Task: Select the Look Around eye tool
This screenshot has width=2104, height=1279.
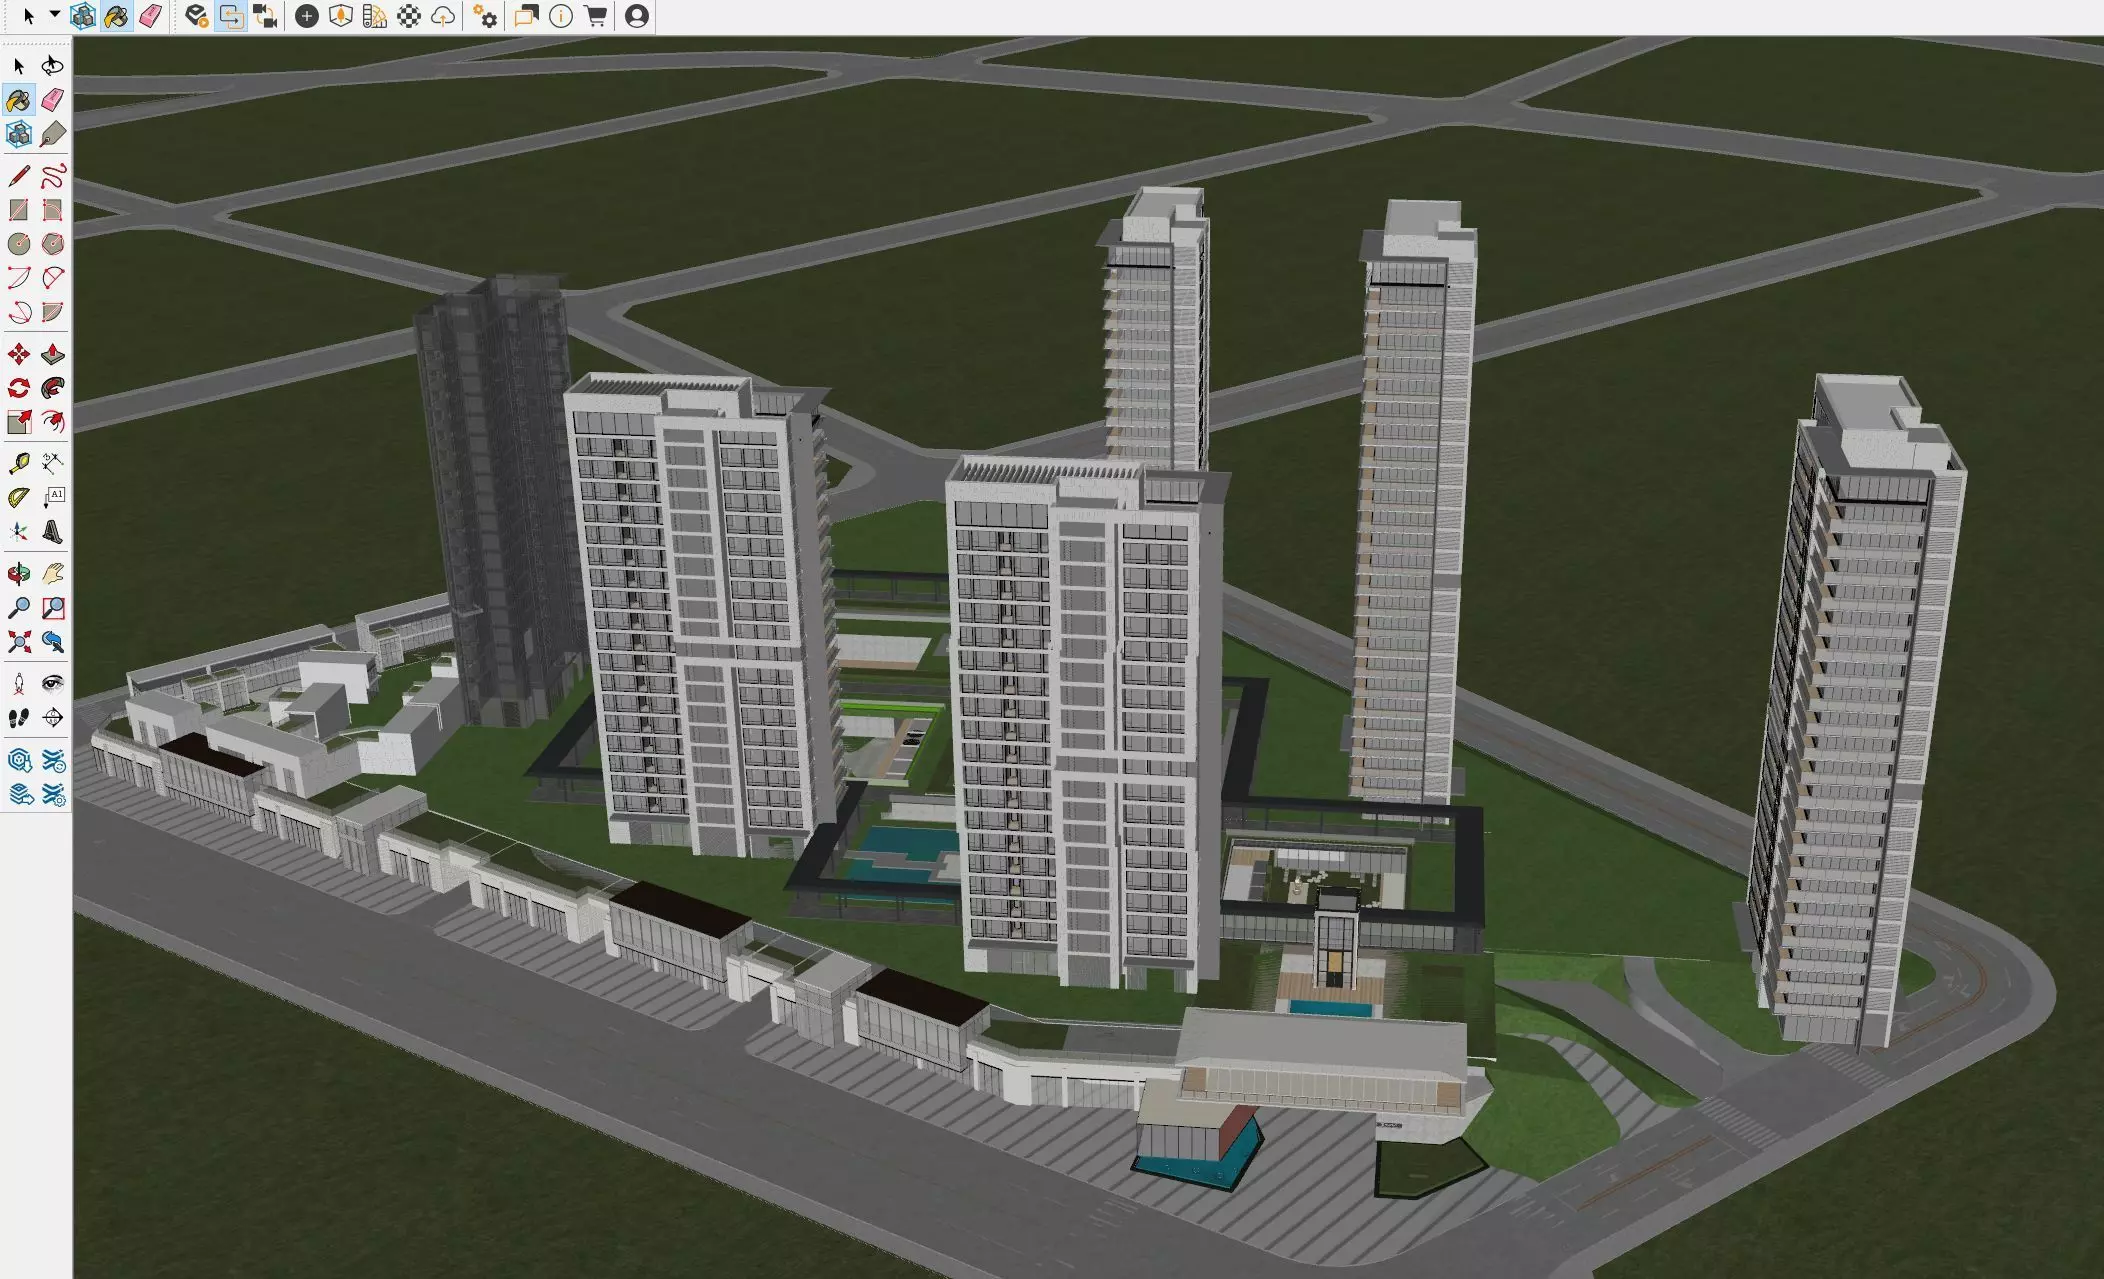Action: (x=53, y=684)
